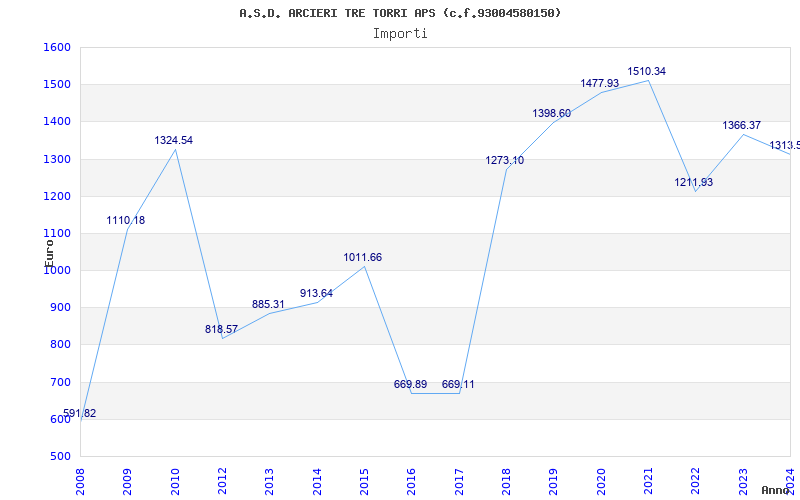Click the y-axis tick 1300
The image size is (800, 500).
click(57, 159)
